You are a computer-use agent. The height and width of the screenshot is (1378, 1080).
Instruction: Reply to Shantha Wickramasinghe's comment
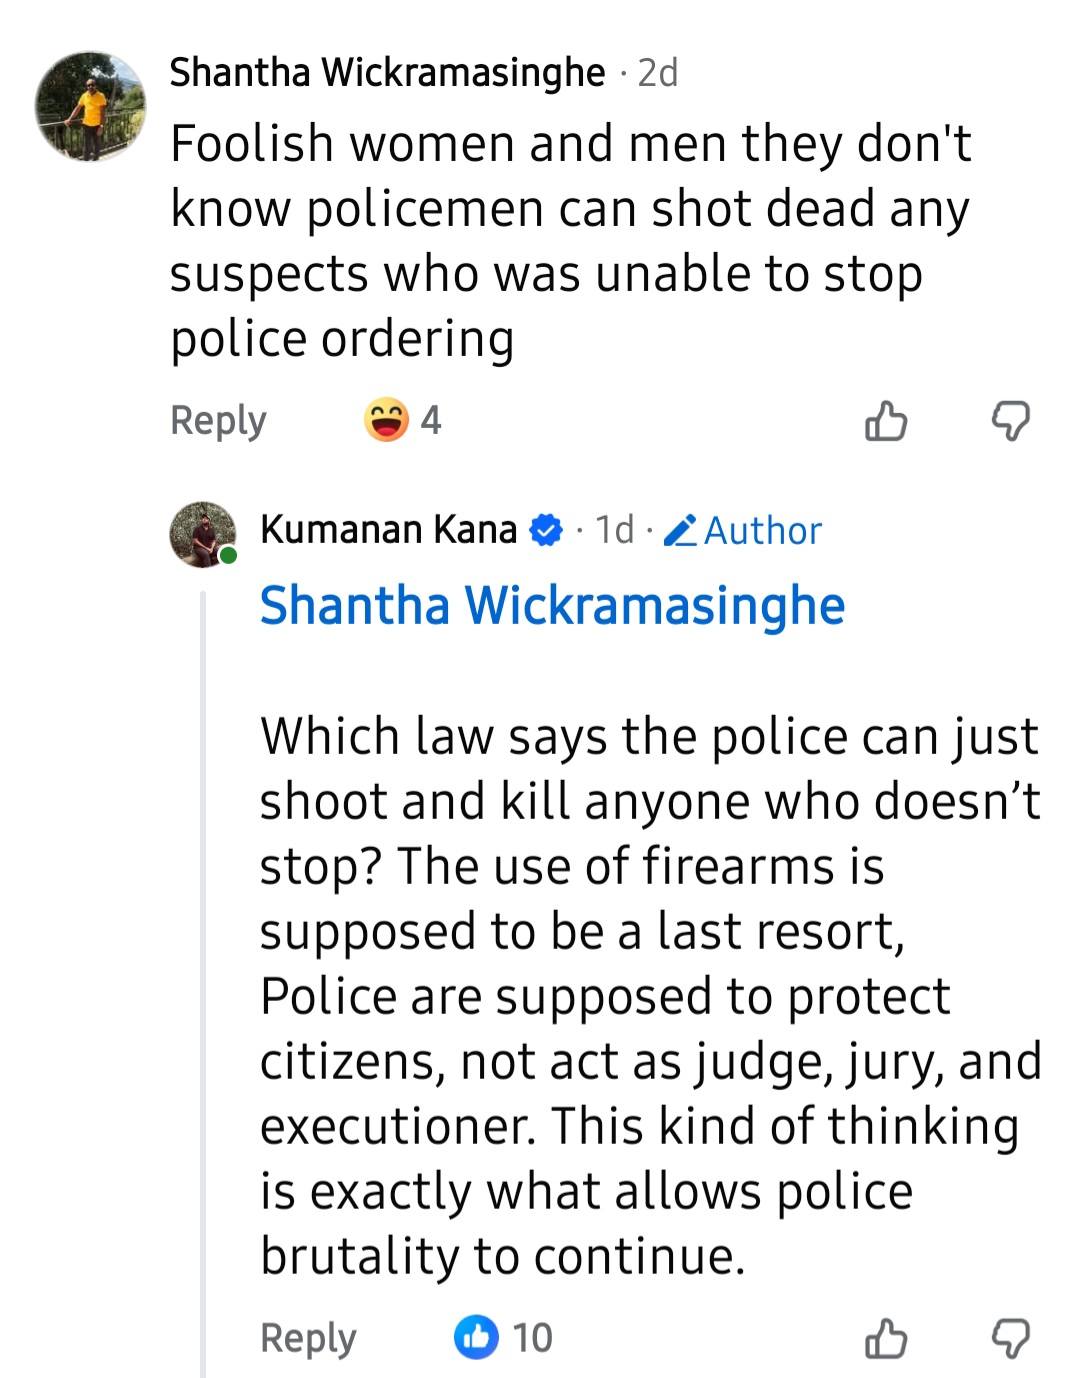pyautogui.click(x=218, y=420)
